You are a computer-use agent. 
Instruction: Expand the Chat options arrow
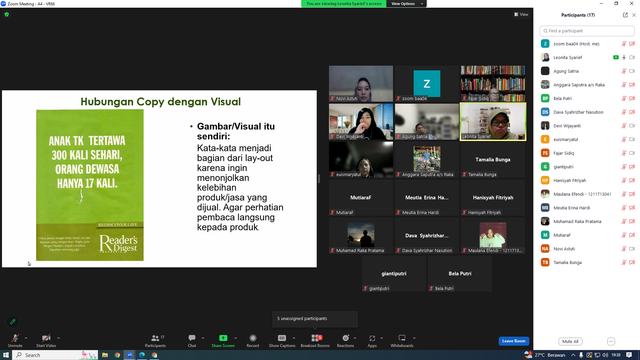pos(203,338)
